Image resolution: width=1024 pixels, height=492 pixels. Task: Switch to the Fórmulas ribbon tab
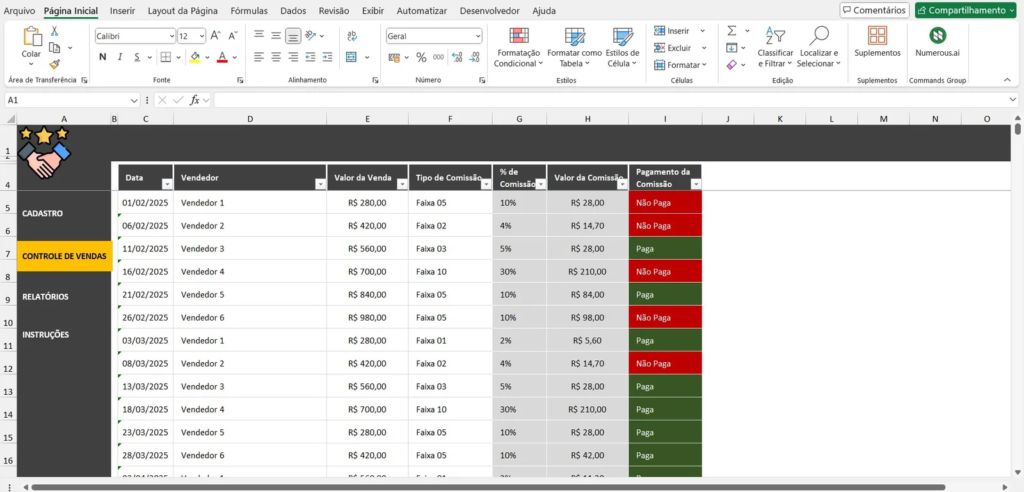(248, 10)
